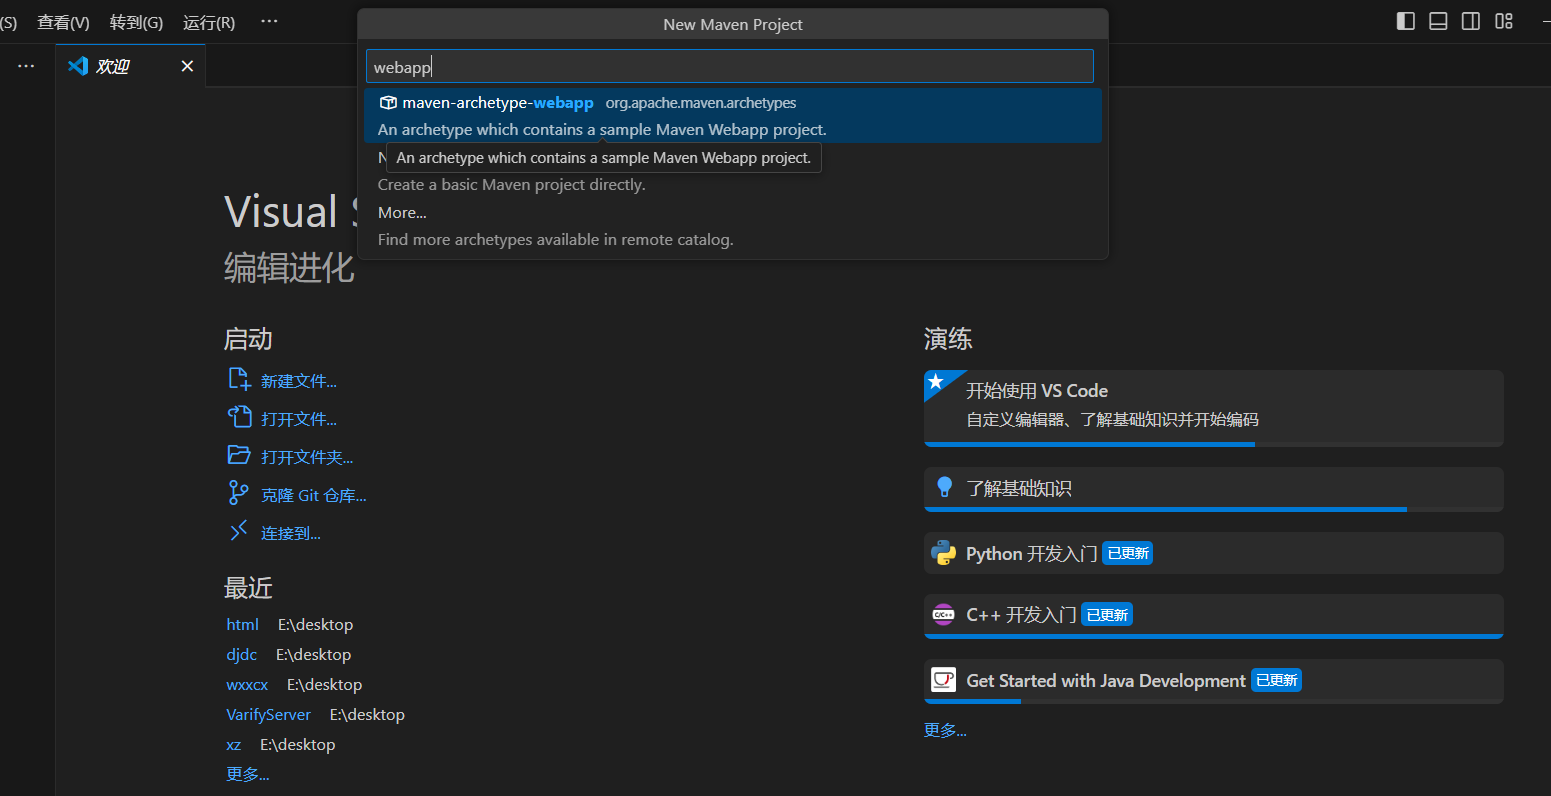Click the Java coffee cup icon
Image resolution: width=1551 pixels, height=796 pixels.
point(943,680)
